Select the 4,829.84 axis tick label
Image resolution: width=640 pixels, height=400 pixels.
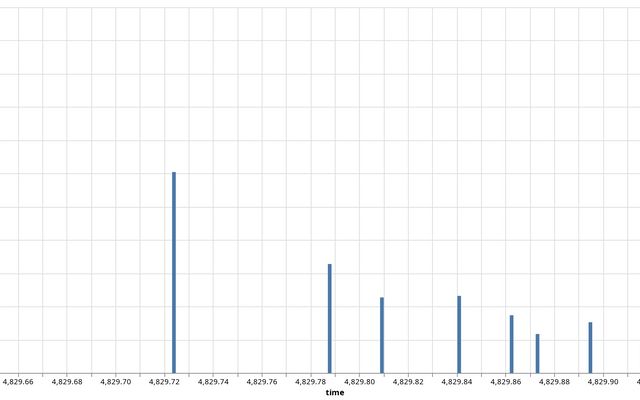pyautogui.click(x=457, y=381)
